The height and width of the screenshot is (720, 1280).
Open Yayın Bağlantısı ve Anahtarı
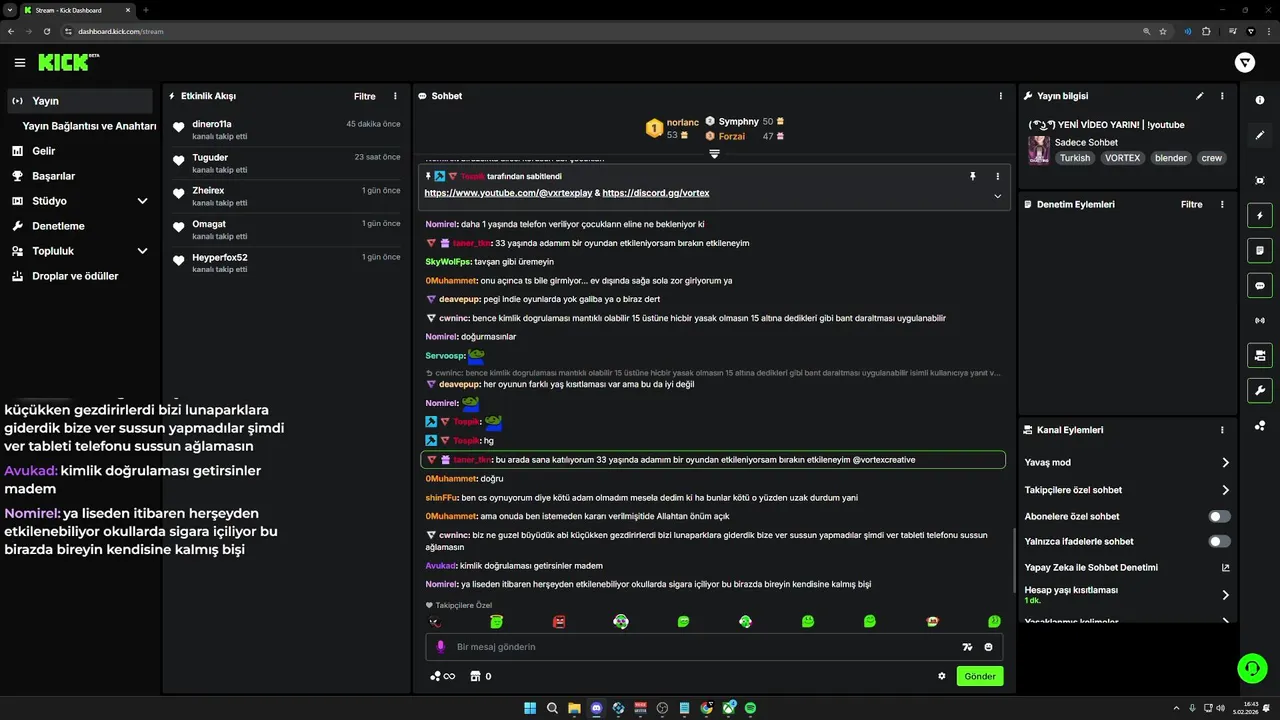tap(89, 126)
